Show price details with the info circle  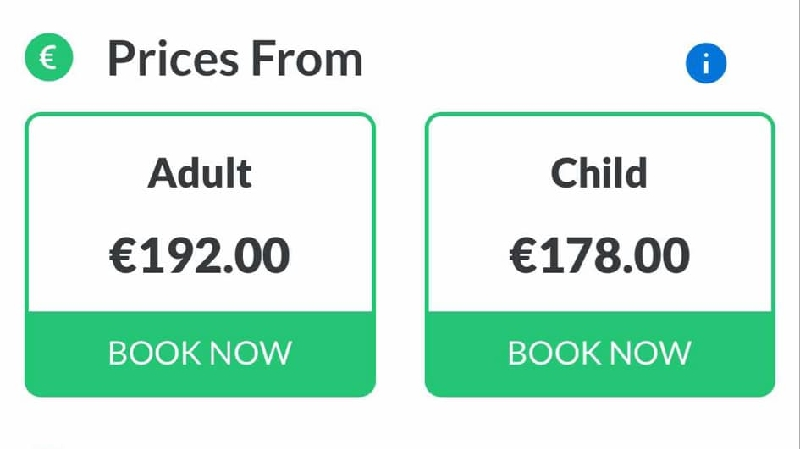pyautogui.click(x=706, y=63)
